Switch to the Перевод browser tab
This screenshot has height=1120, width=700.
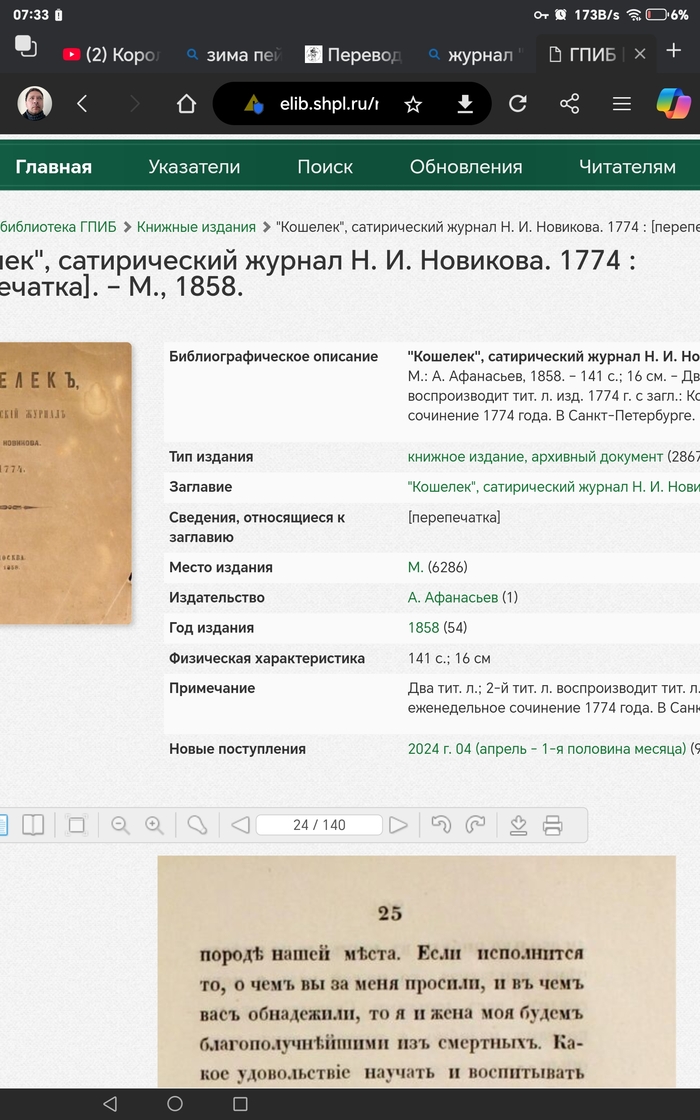coord(353,54)
